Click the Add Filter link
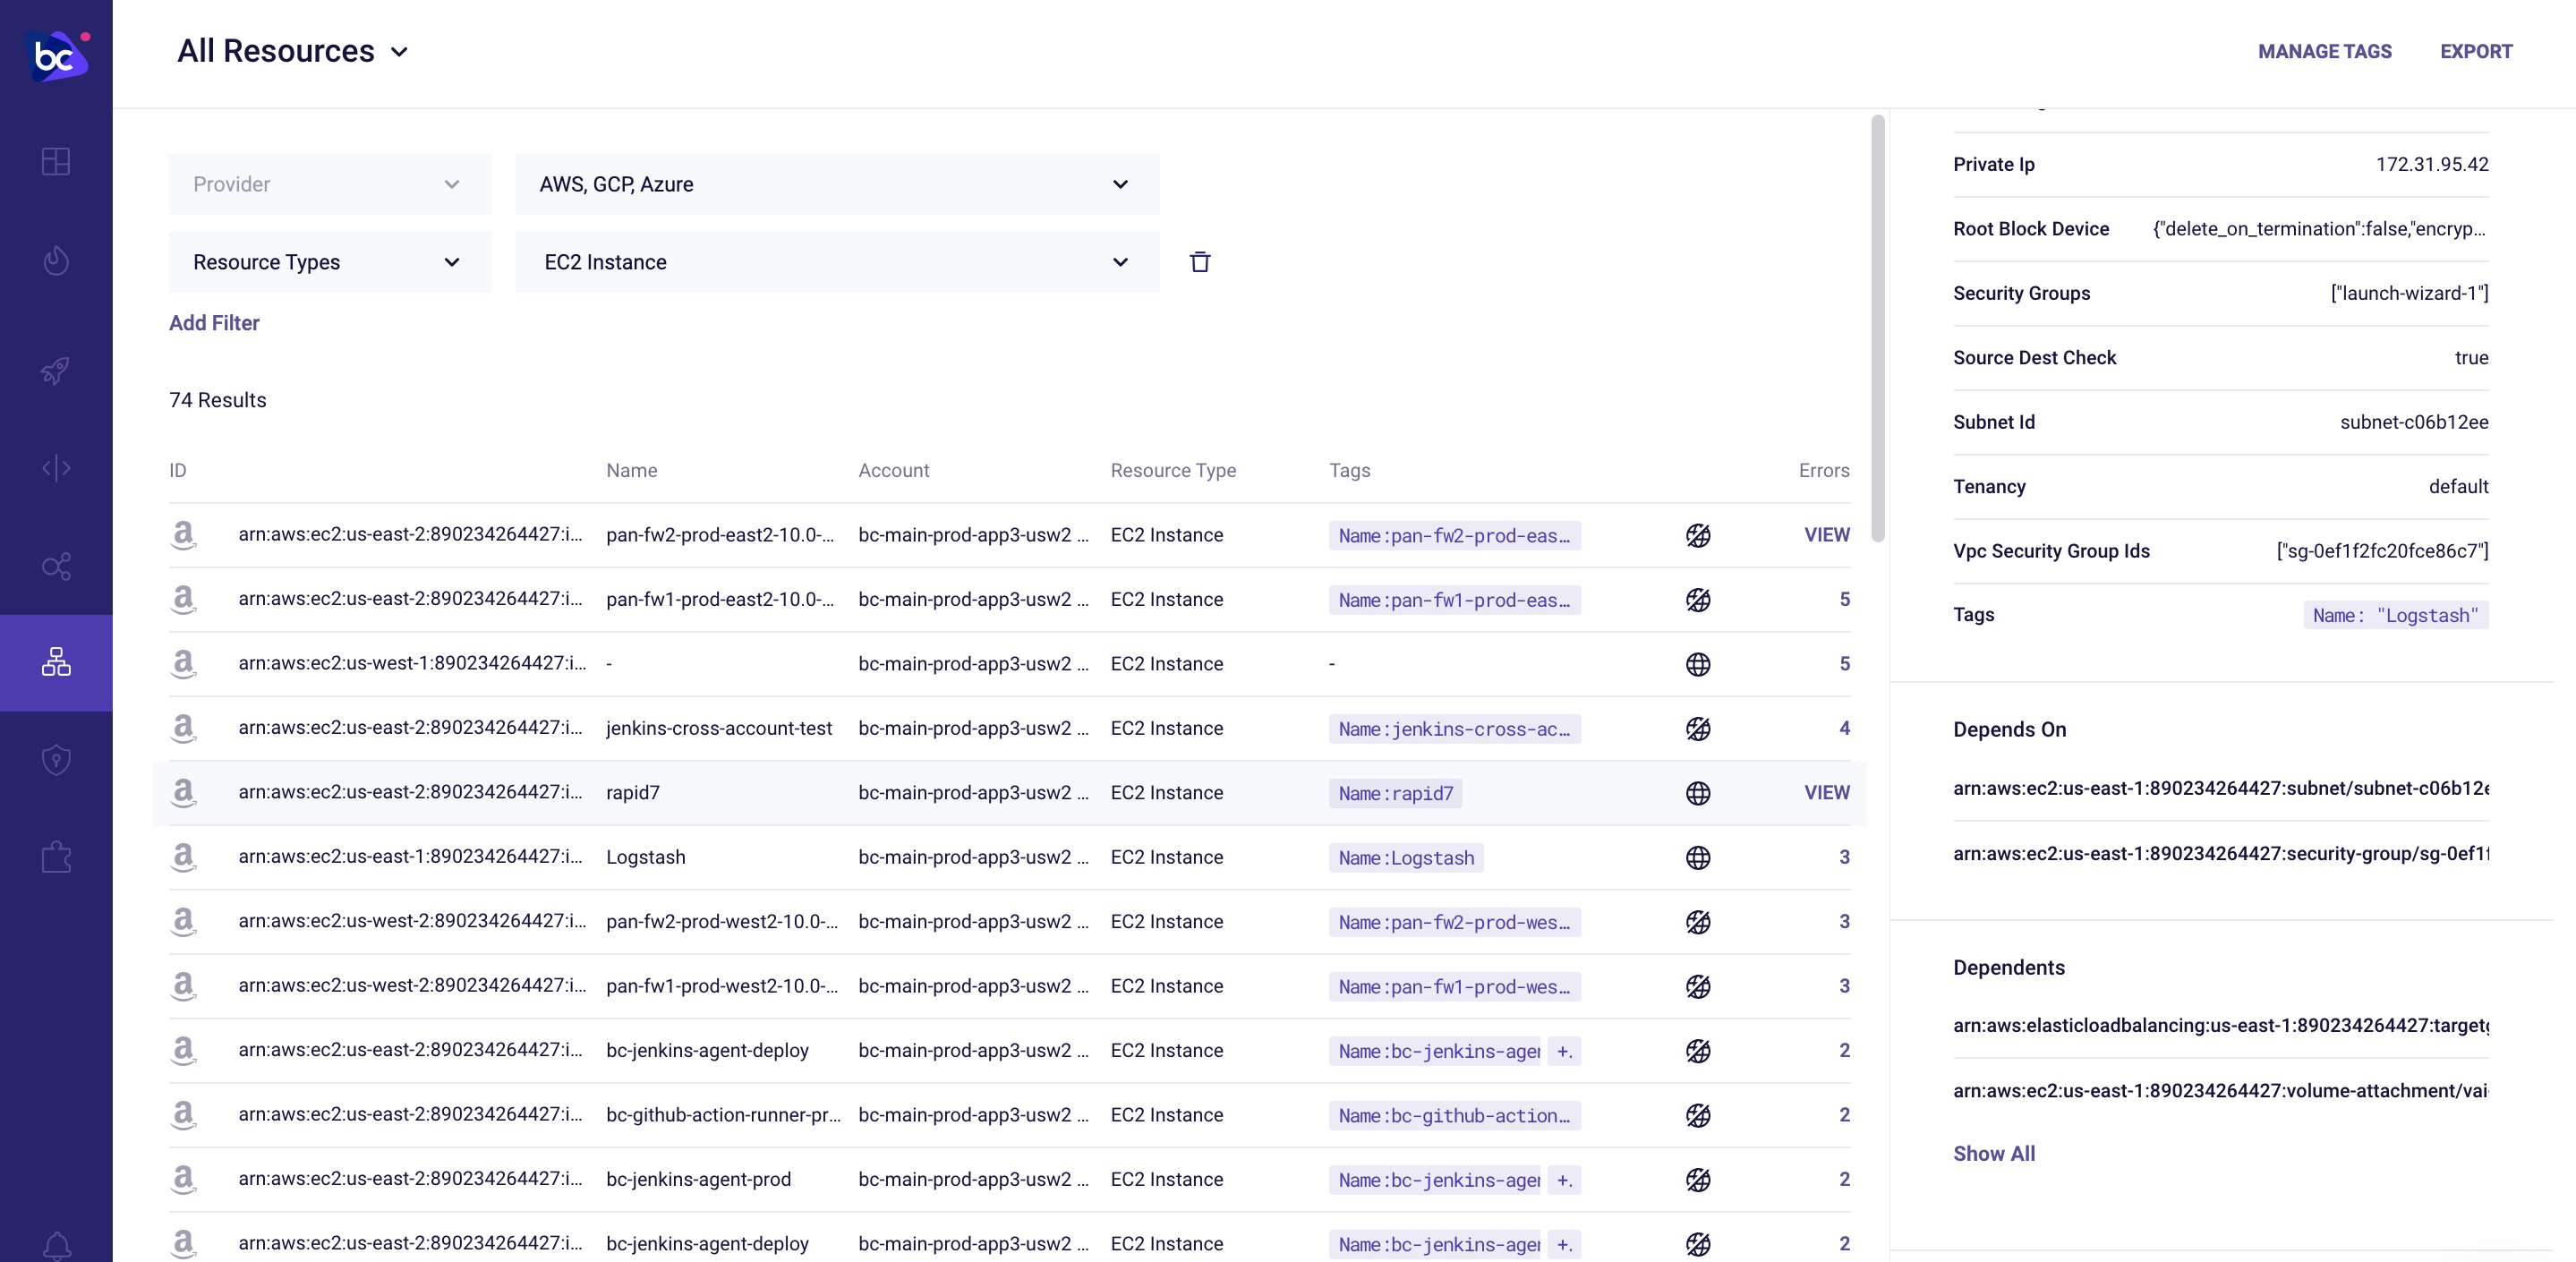 [x=214, y=323]
